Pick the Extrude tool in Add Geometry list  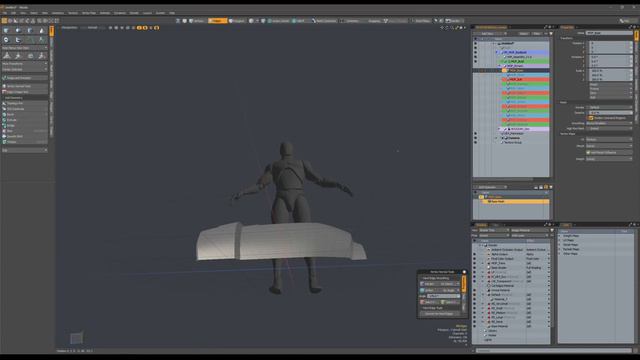[x=24, y=120]
